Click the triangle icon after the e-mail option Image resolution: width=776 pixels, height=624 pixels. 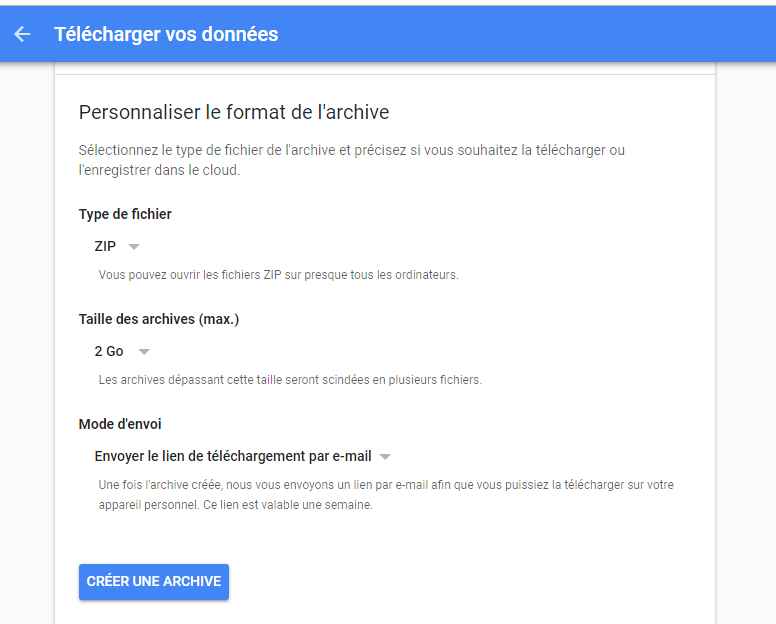pyautogui.click(x=385, y=456)
